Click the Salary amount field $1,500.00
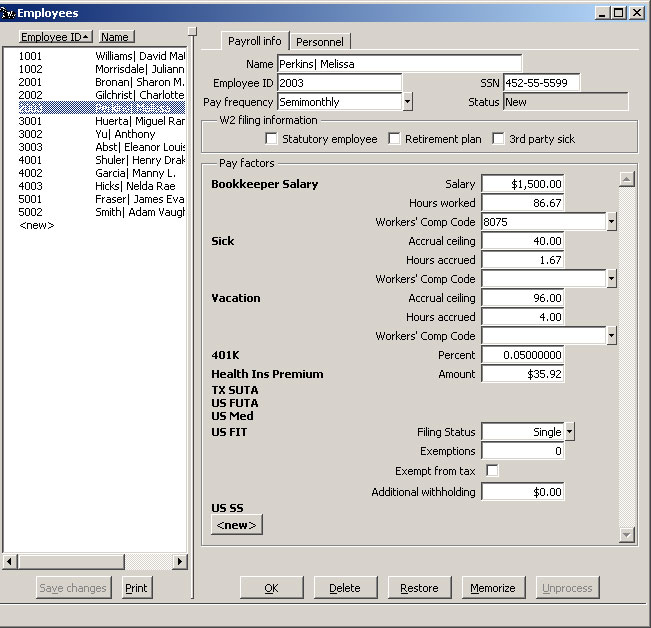The height and width of the screenshot is (628, 651). click(523, 184)
